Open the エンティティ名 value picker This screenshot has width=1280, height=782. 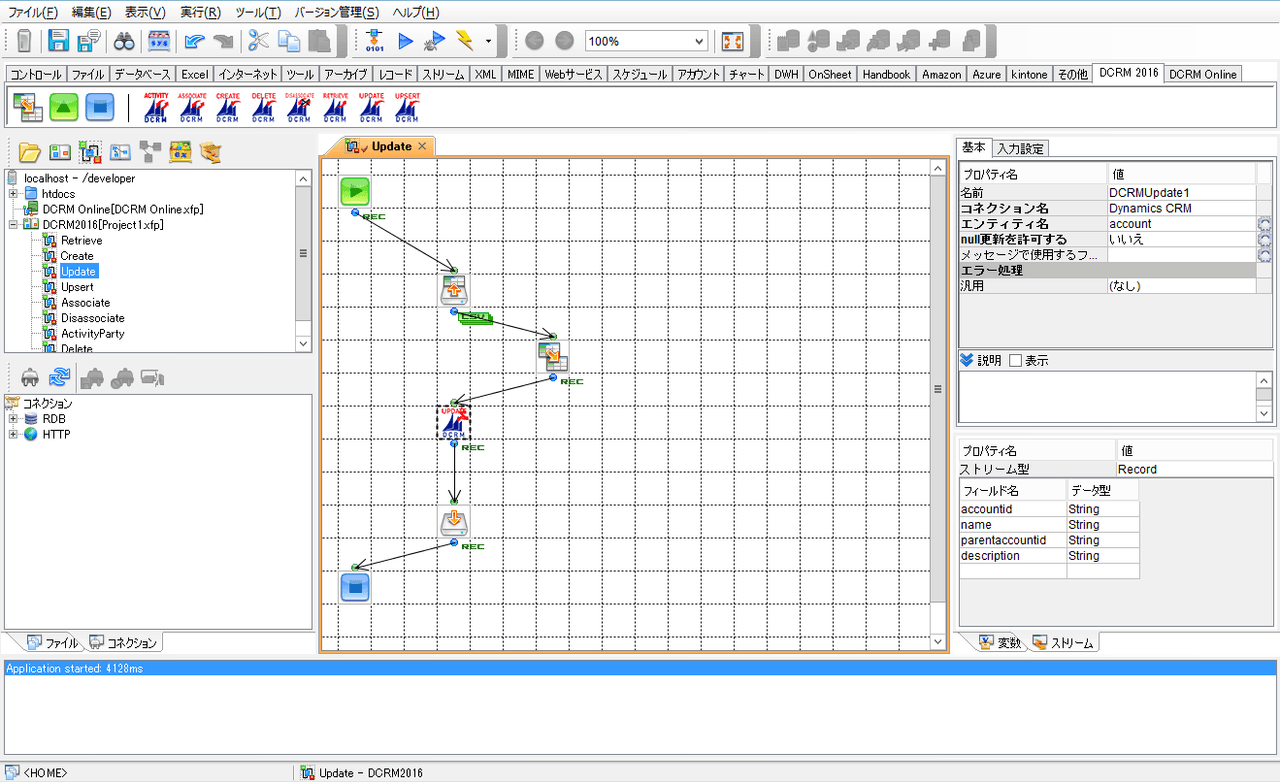(x=1265, y=224)
